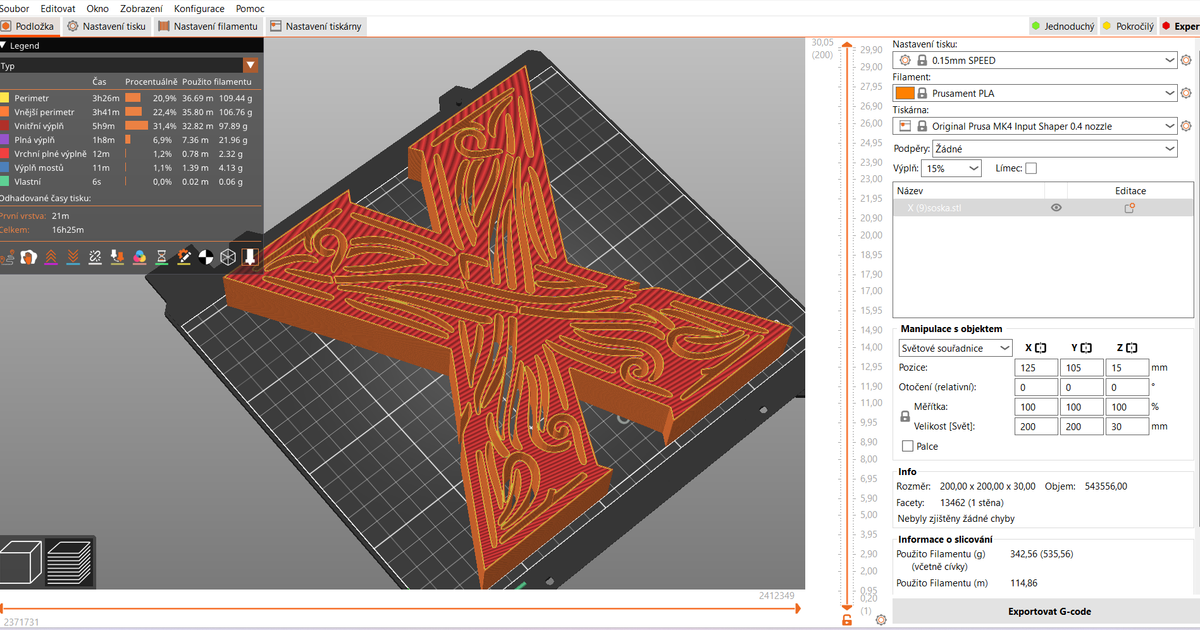The width and height of the screenshot is (1200, 630).
Task: Click gear icon beside Prusament PLA filament
Action: (x=1186, y=93)
